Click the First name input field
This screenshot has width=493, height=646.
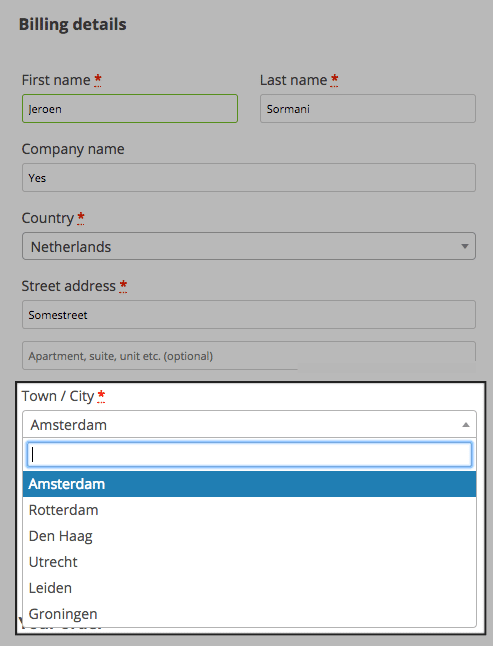(130, 109)
